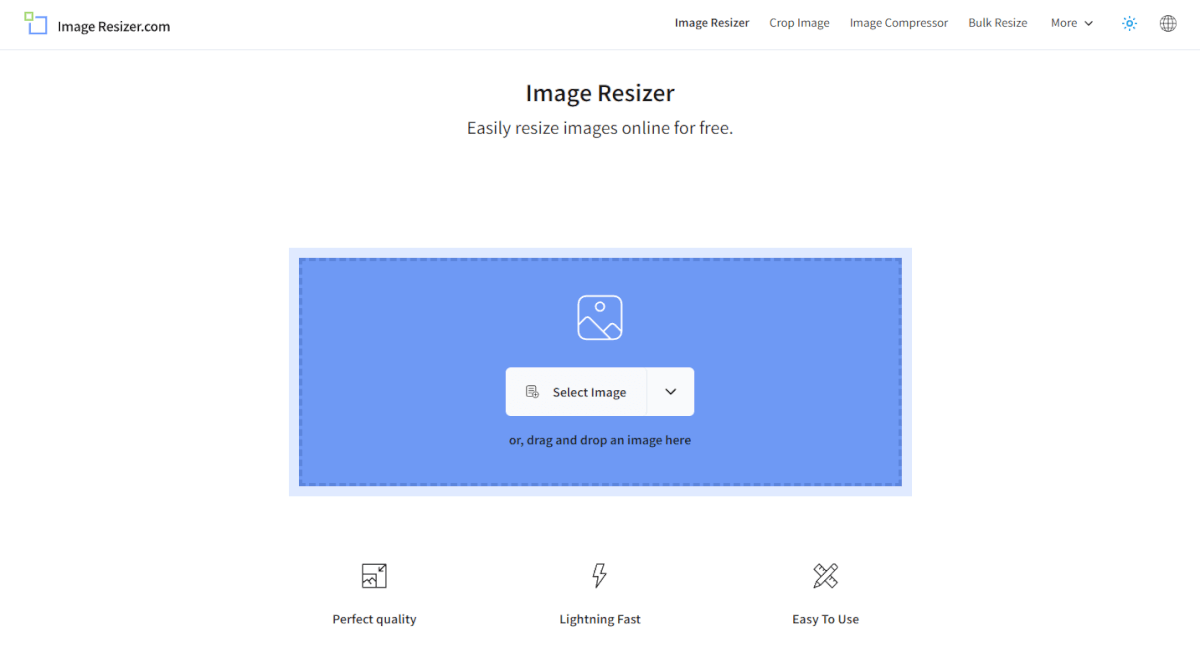Expand the dropdown arrow beside Select Image
The image size is (1200, 647).
(x=670, y=392)
